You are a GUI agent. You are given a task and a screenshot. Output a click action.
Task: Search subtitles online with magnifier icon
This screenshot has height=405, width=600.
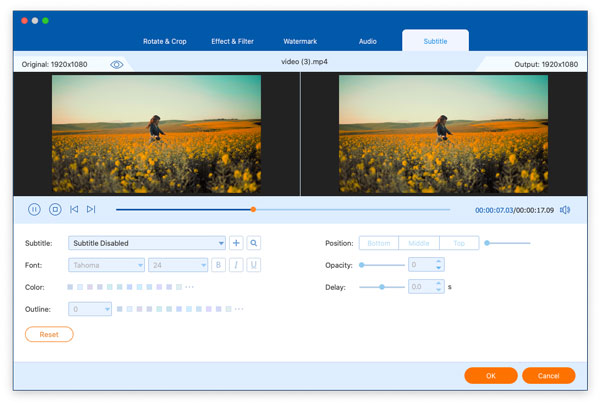click(x=254, y=243)
